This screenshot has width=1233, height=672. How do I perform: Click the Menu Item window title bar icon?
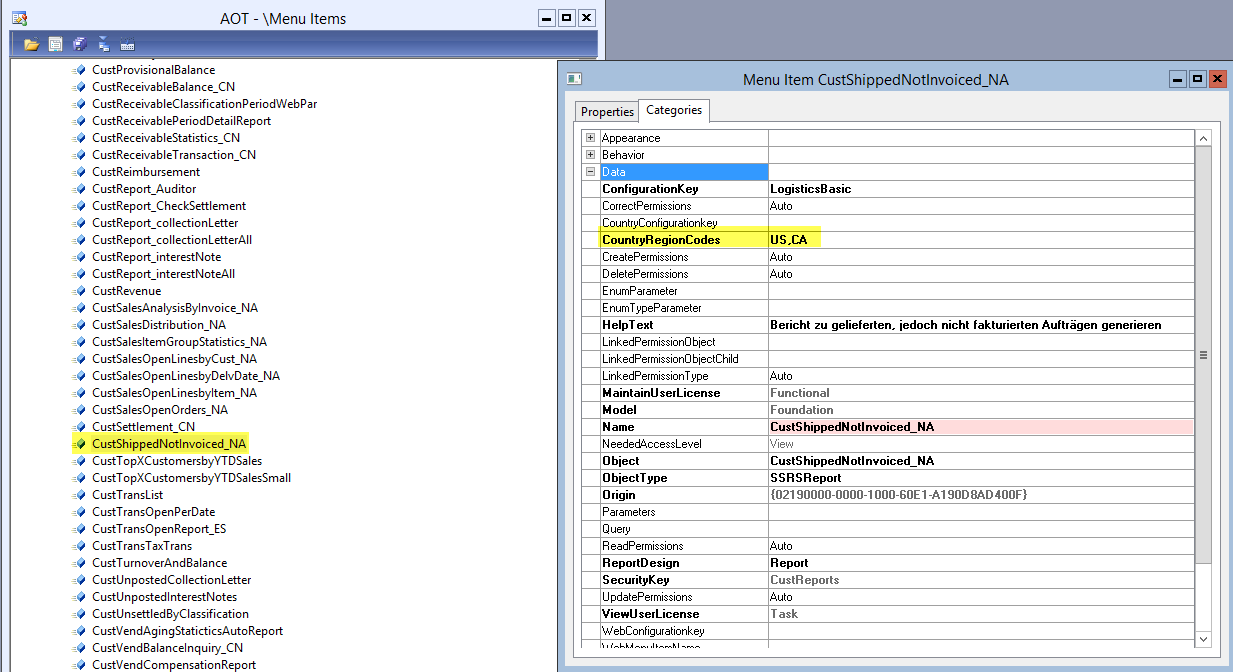(574, 79)
